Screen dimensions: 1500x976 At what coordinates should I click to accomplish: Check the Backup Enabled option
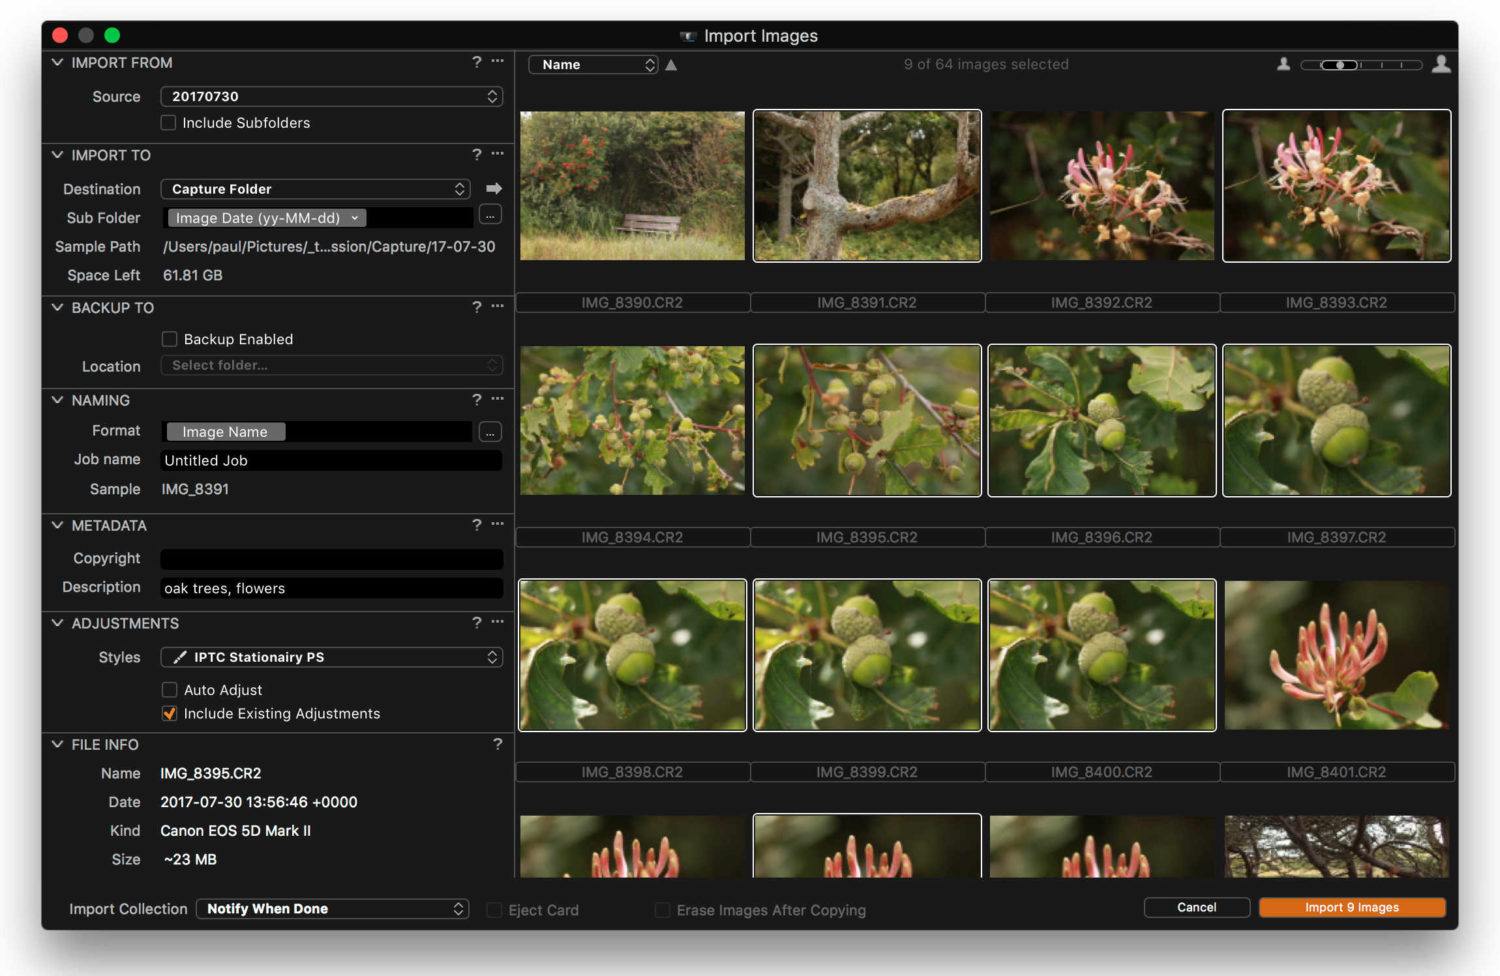(x=169, y=339)
